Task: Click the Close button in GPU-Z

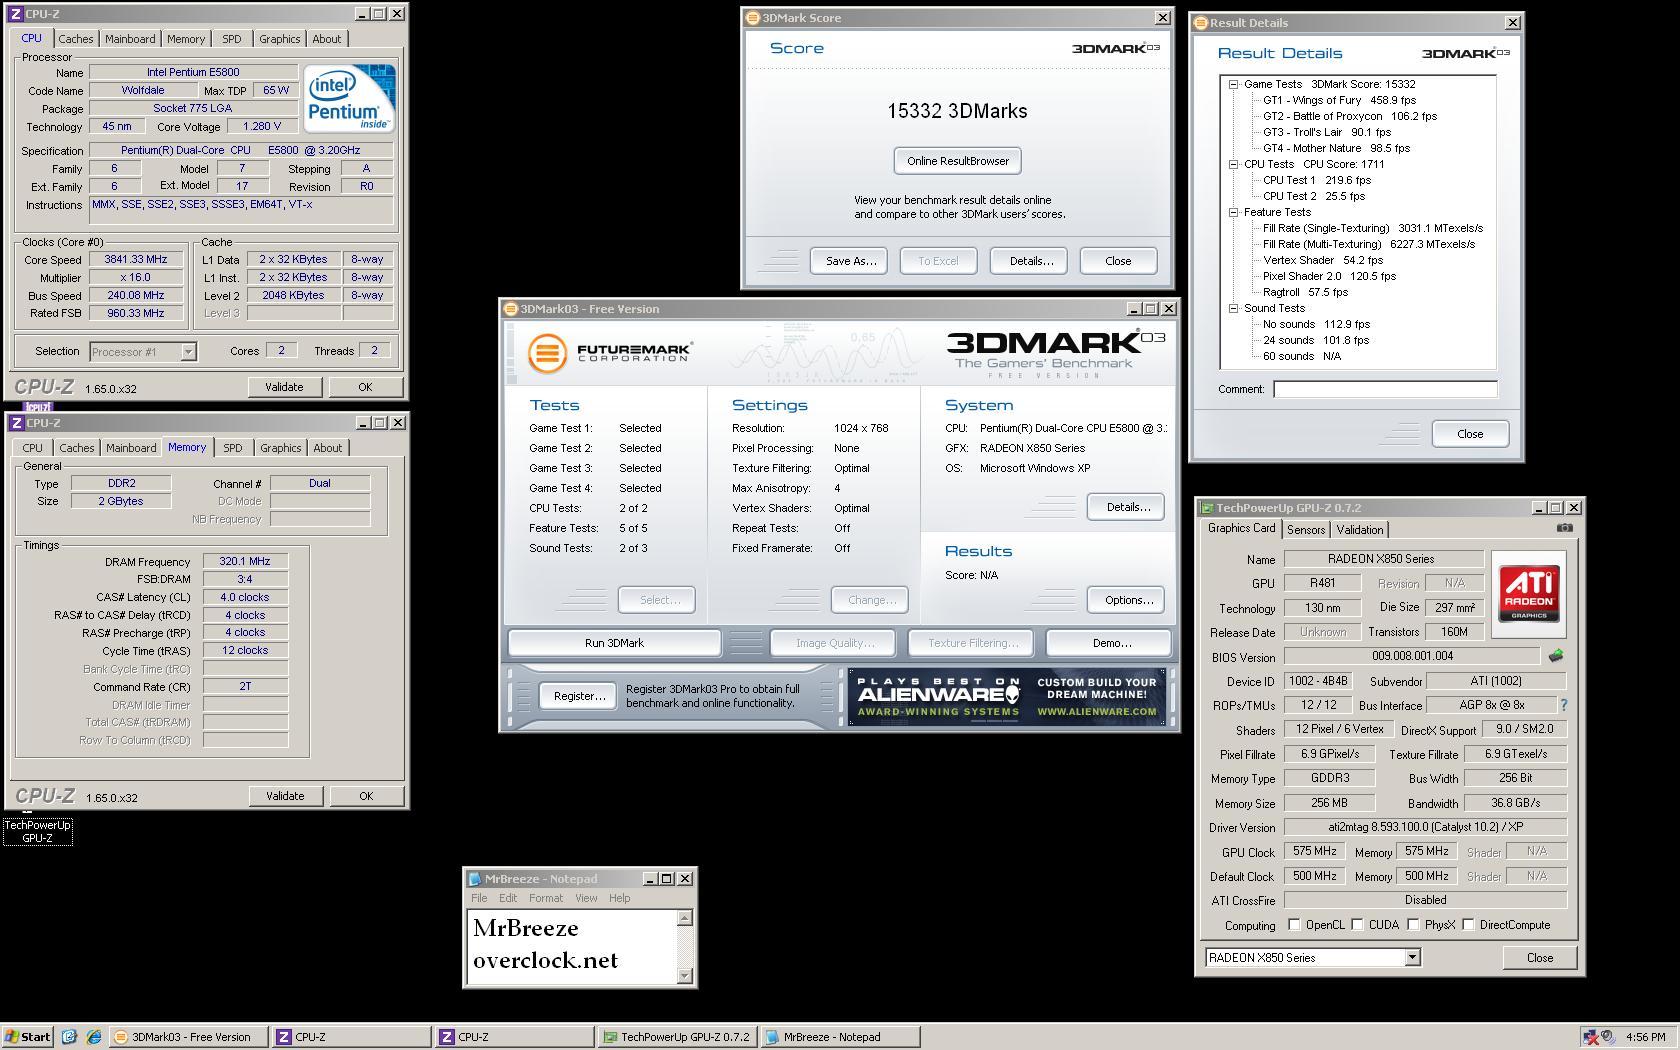Action: [1540, 958]
